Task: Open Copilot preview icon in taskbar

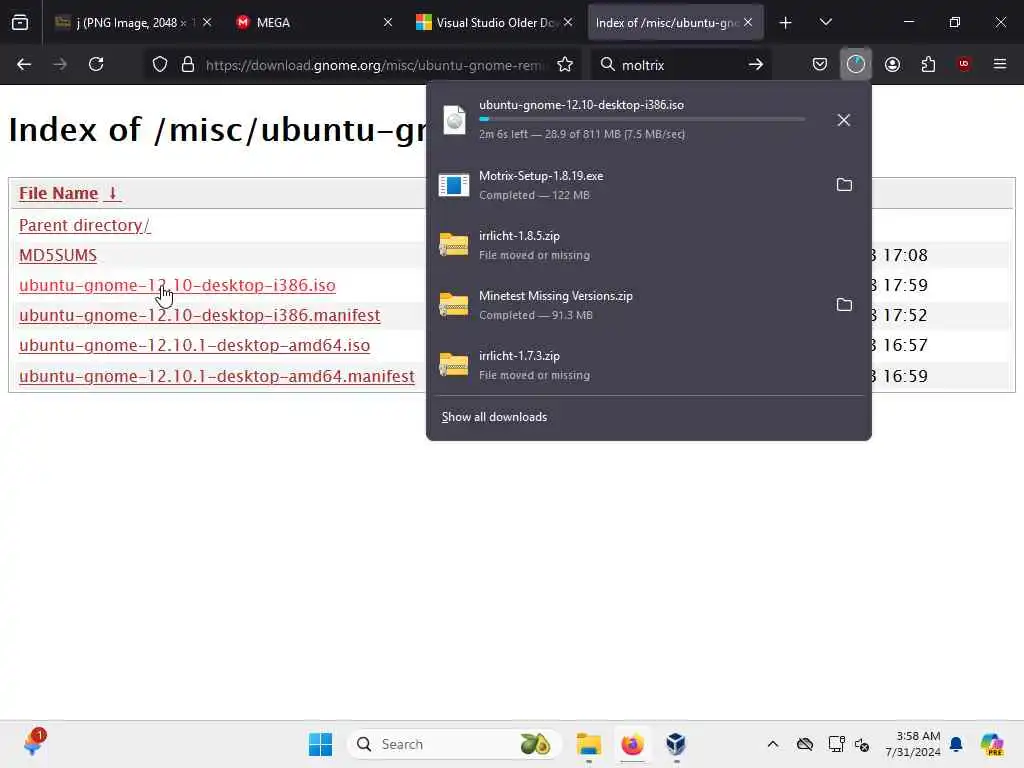Action: (993, 744)
